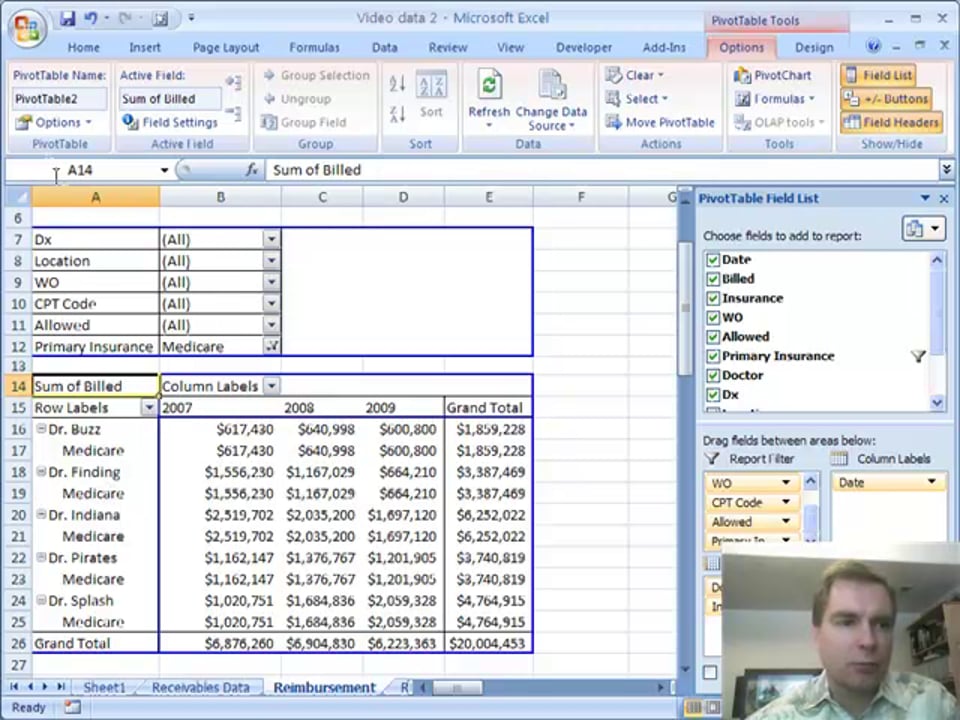Click macro record status bar icon
960x720 pixels.
coord(72,707)
